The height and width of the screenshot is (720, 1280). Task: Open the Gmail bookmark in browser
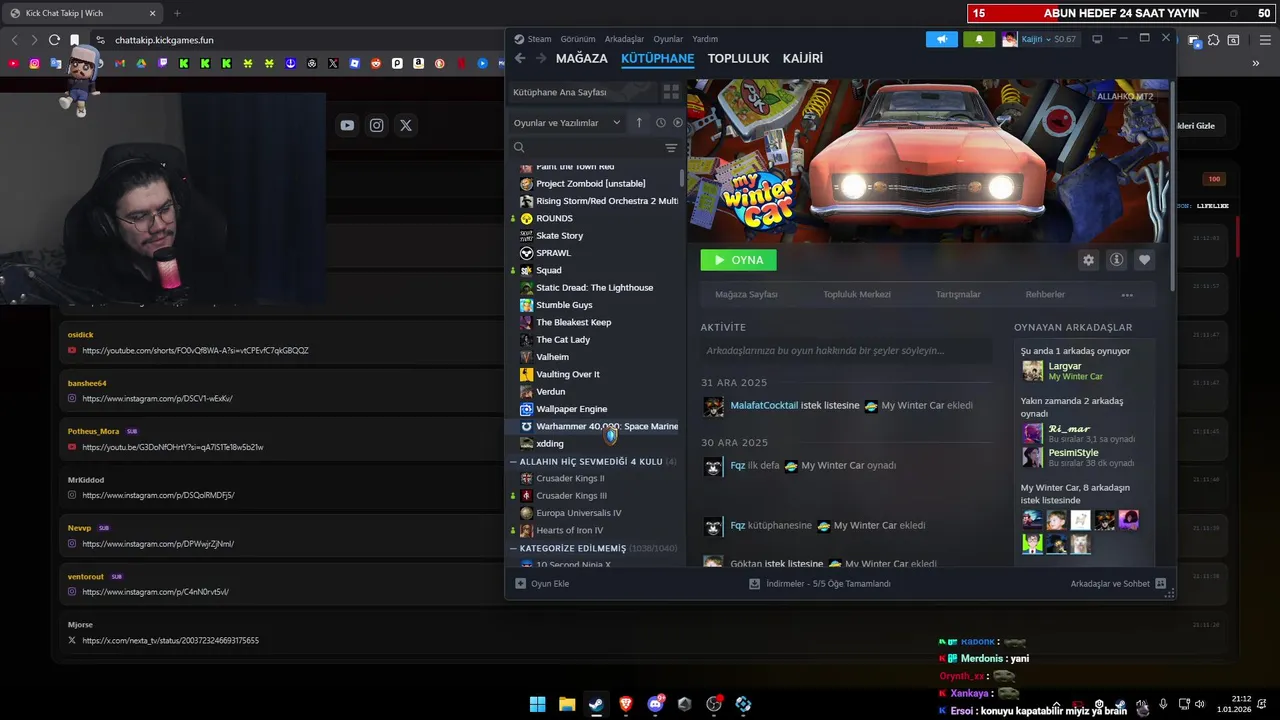coord(120,63)
